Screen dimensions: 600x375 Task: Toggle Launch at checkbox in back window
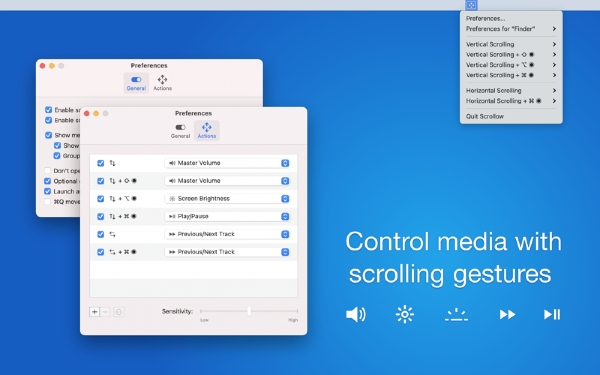click(x=47, y=191)
